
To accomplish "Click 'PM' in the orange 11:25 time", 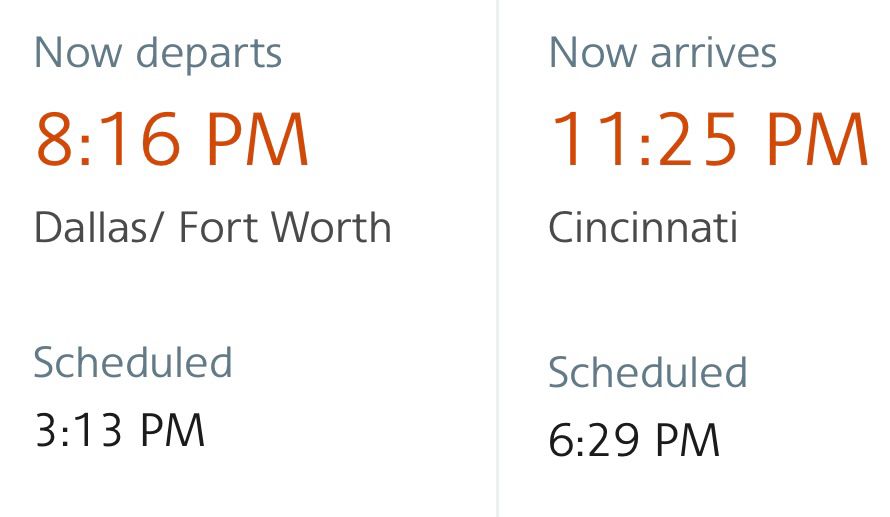I will point(818,139).
